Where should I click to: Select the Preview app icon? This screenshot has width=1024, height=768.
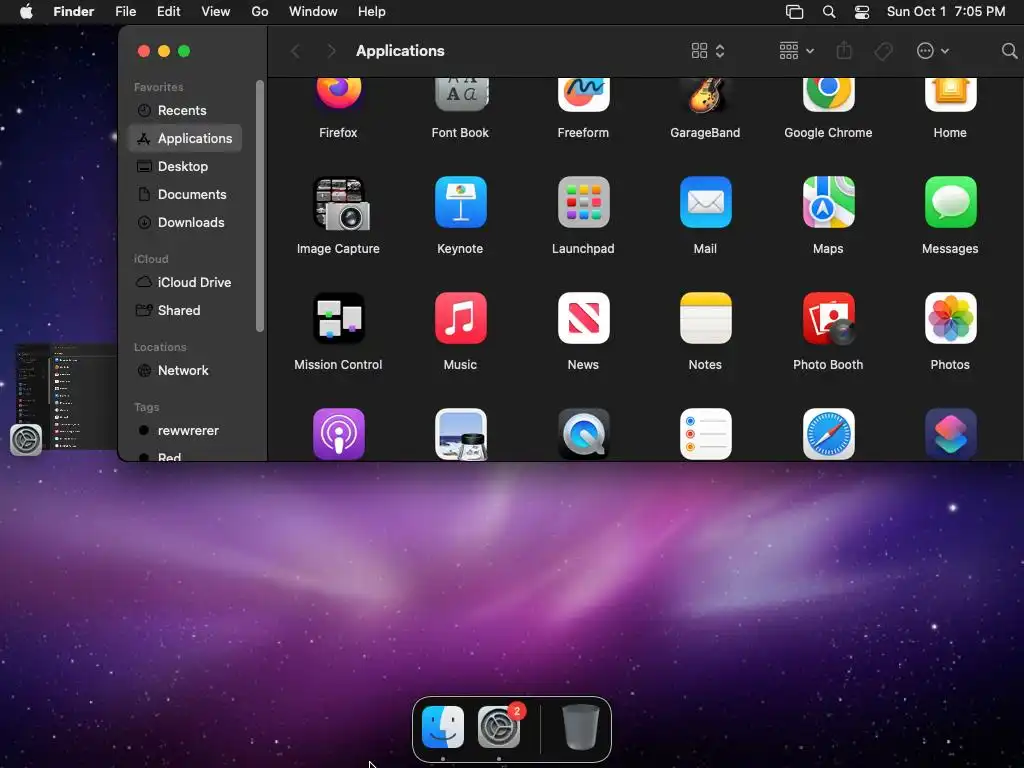click(461, 434)
